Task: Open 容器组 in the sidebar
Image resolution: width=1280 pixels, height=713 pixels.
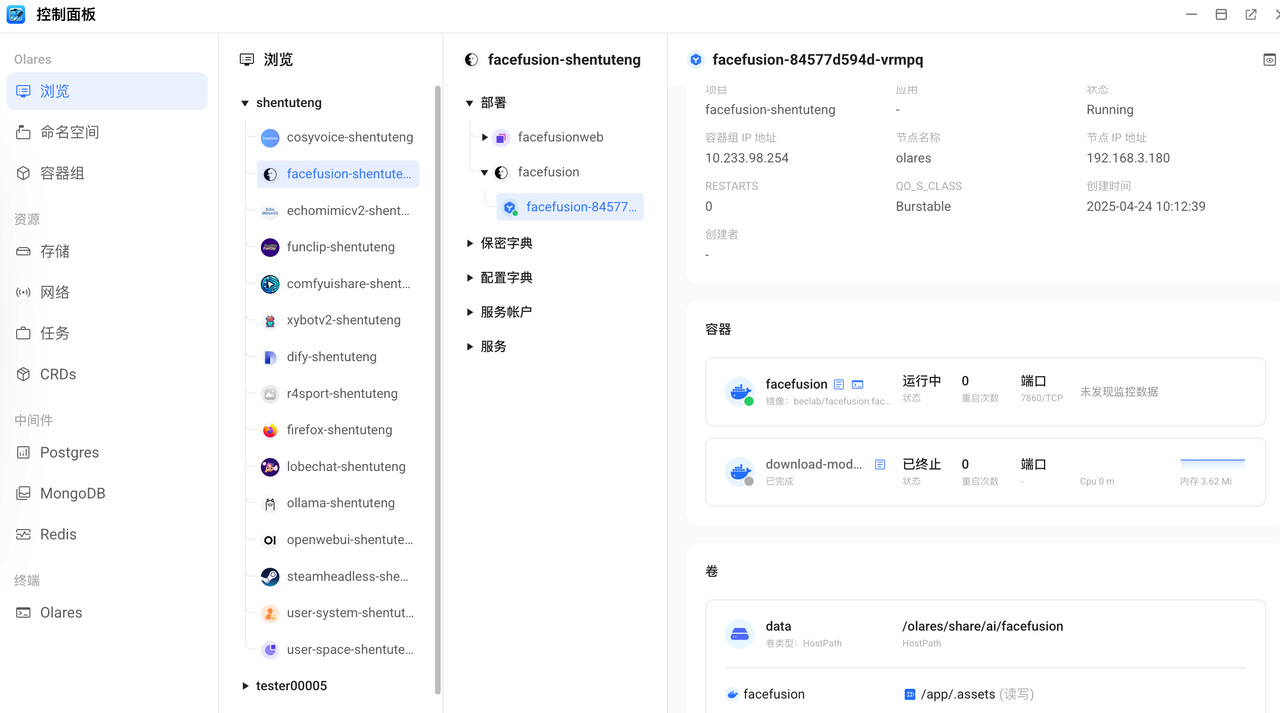Action: [62, 173]
